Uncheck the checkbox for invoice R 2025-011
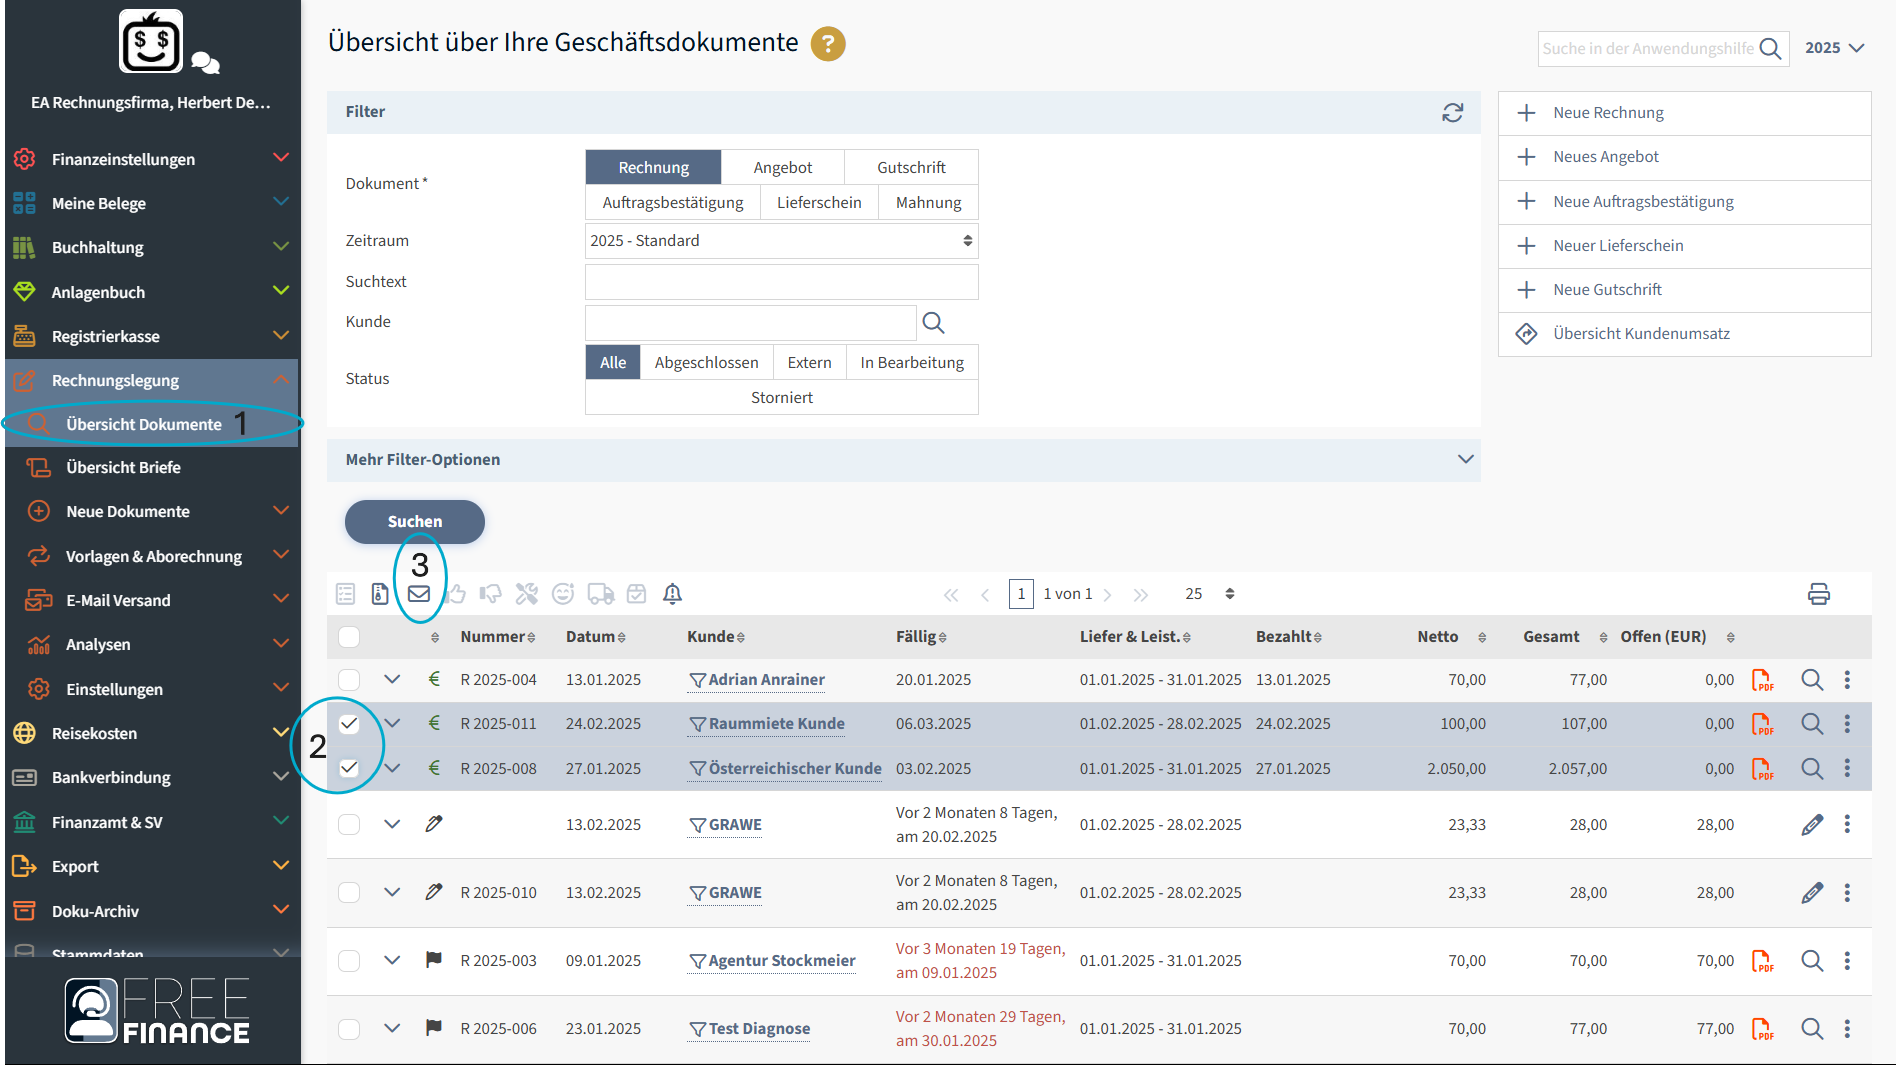This screenshot has height=1065, width=1896. click(349, 724)
